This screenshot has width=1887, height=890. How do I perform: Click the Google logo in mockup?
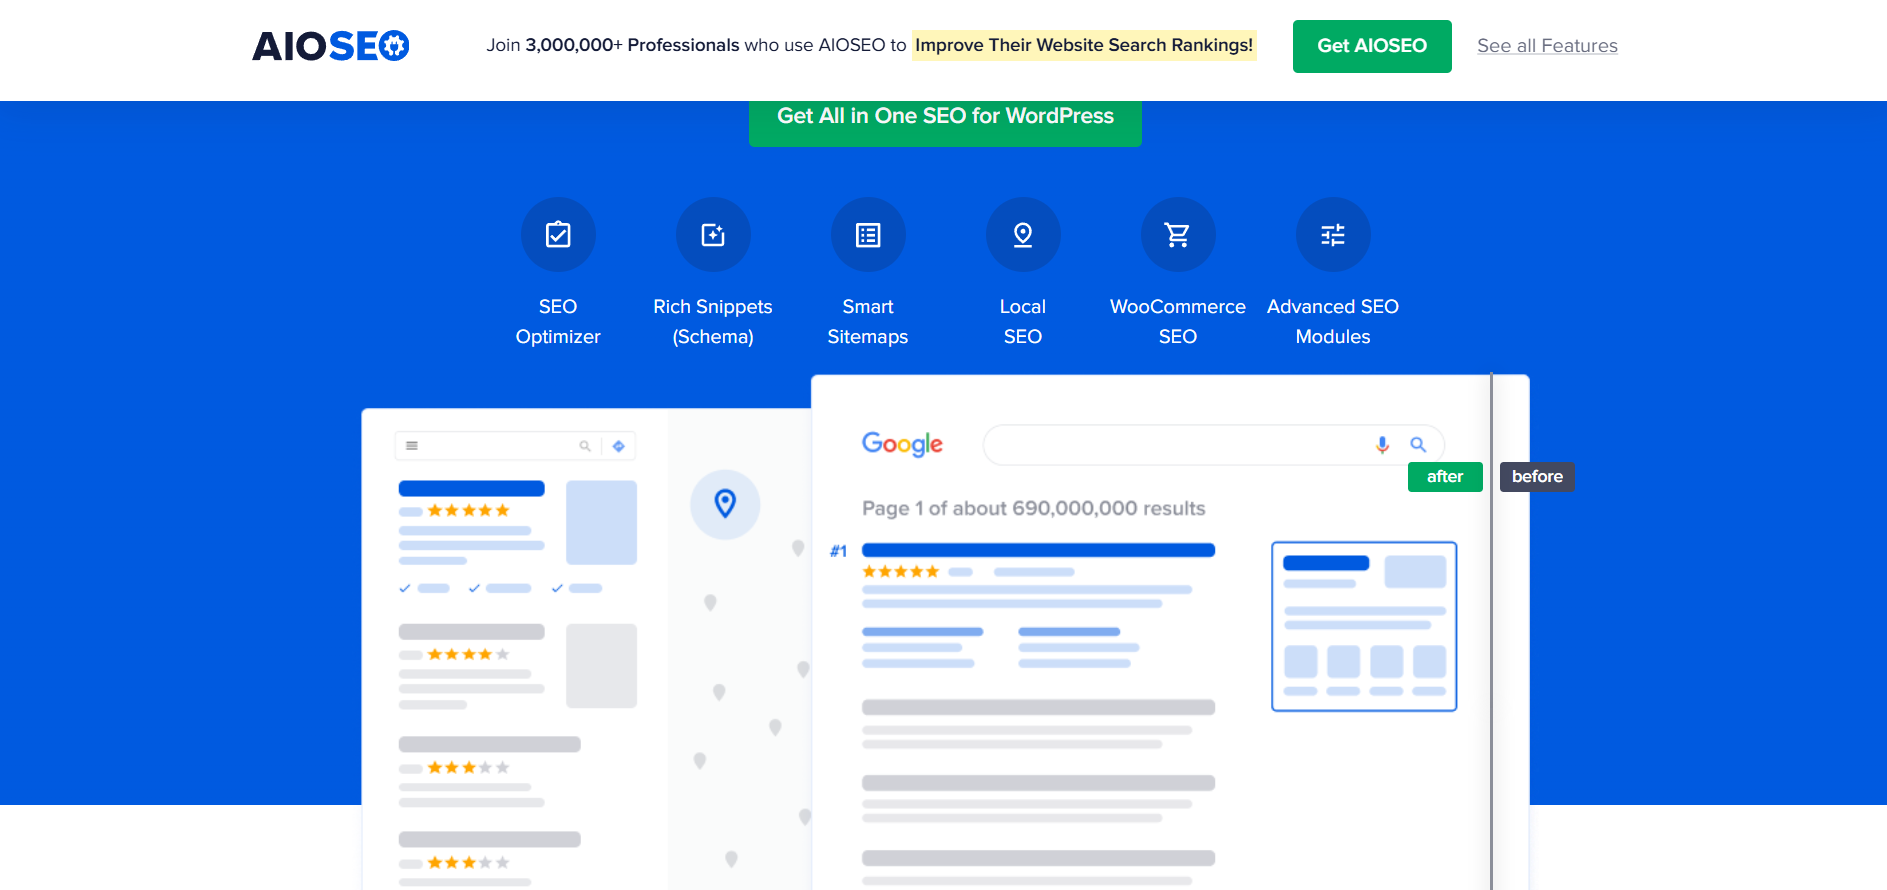pos(902,444)
